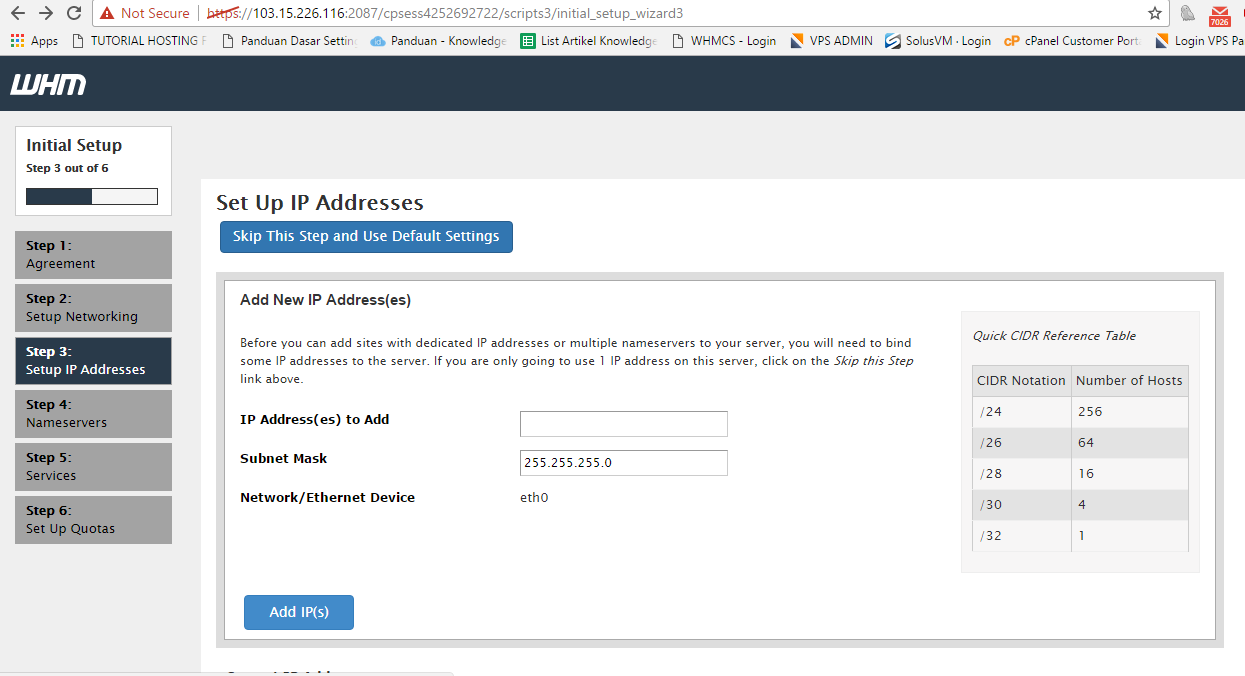Click the email notification icon showing 7026
Viewport: 1245px width, 676px height.
click(x=1221, y=18)
